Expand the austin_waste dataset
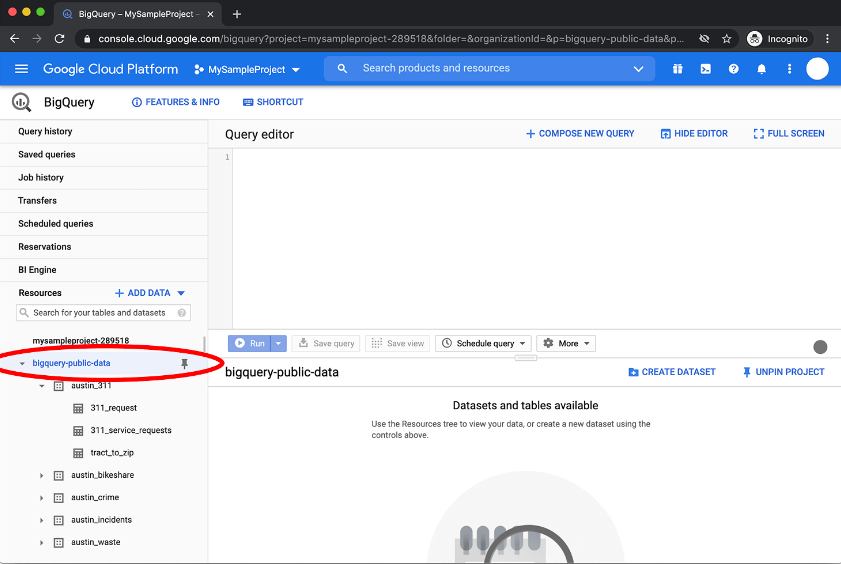Screen dimensions: 841x564 [41, 543]
